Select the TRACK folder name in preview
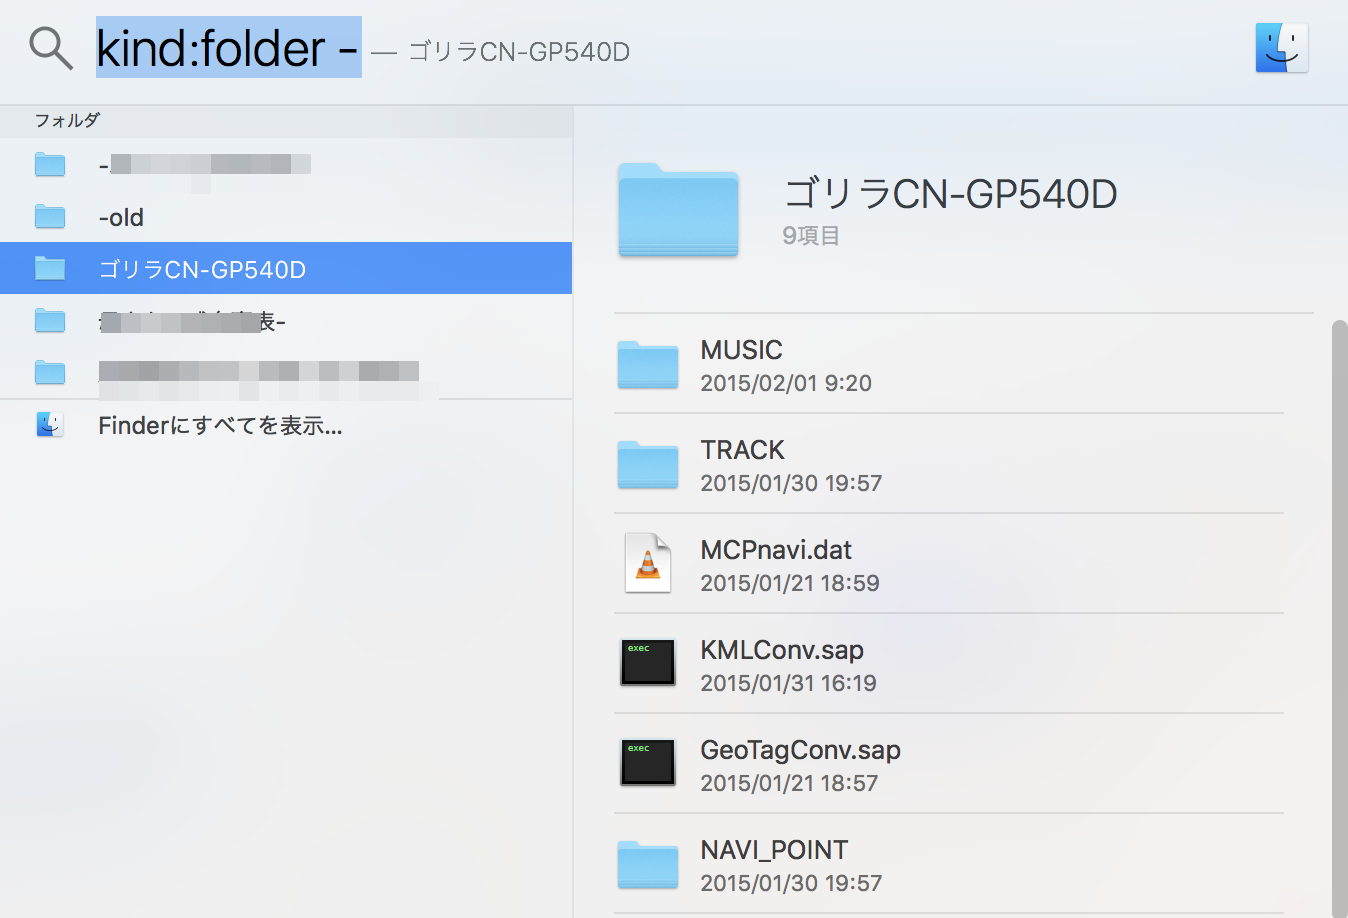The height and width of the screenshot is (918, 1348). (742, 450)
